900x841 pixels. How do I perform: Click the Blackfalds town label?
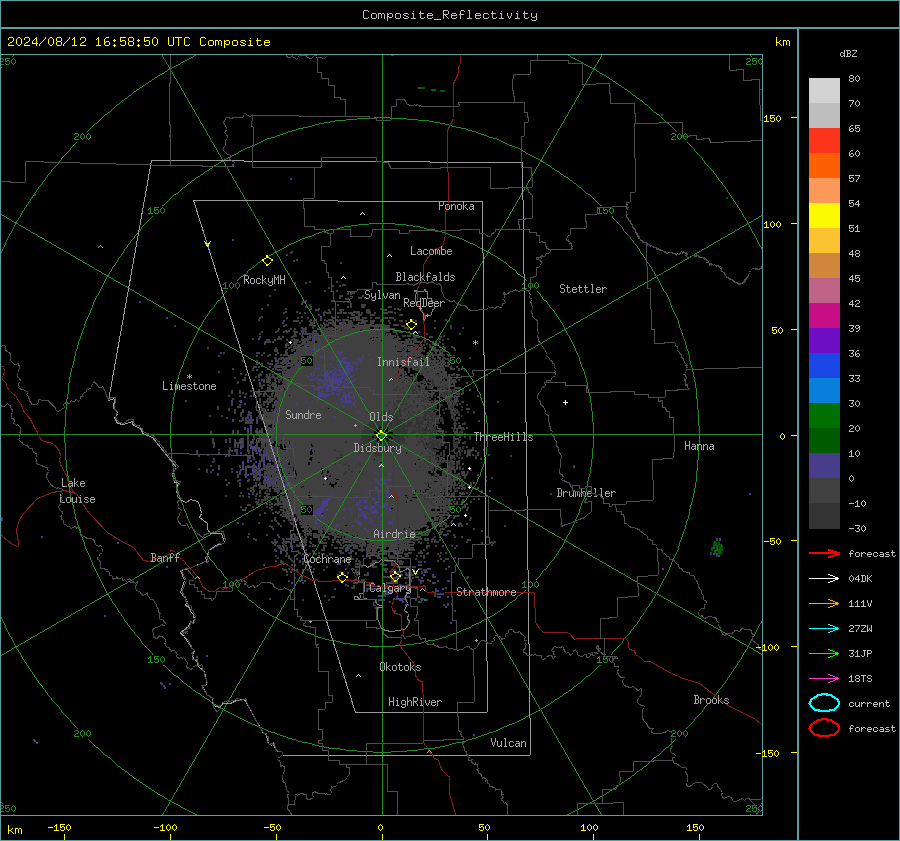(x=425, y=277)
